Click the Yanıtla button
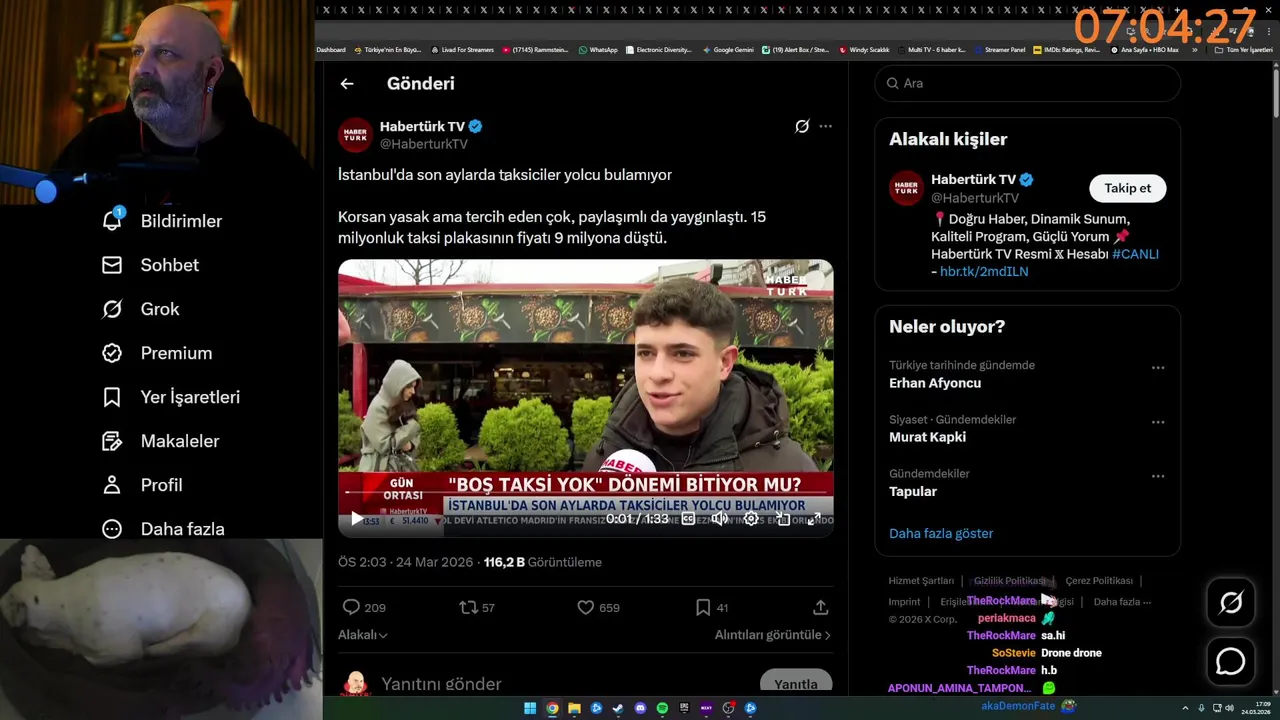1280x720 pixels. 796,683
